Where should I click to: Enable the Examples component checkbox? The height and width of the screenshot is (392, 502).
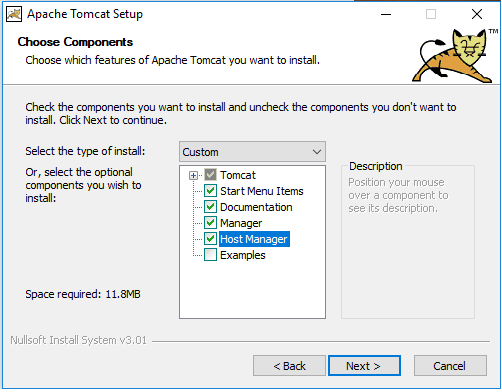click(210, 255)
